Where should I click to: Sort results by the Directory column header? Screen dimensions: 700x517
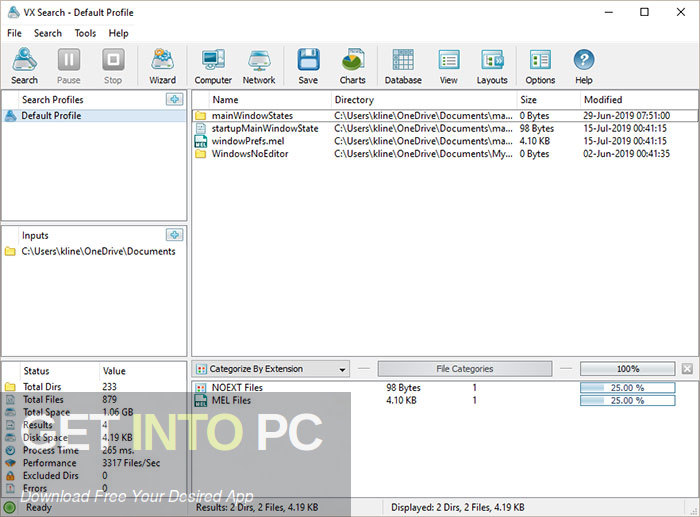[x=423, y=100]
